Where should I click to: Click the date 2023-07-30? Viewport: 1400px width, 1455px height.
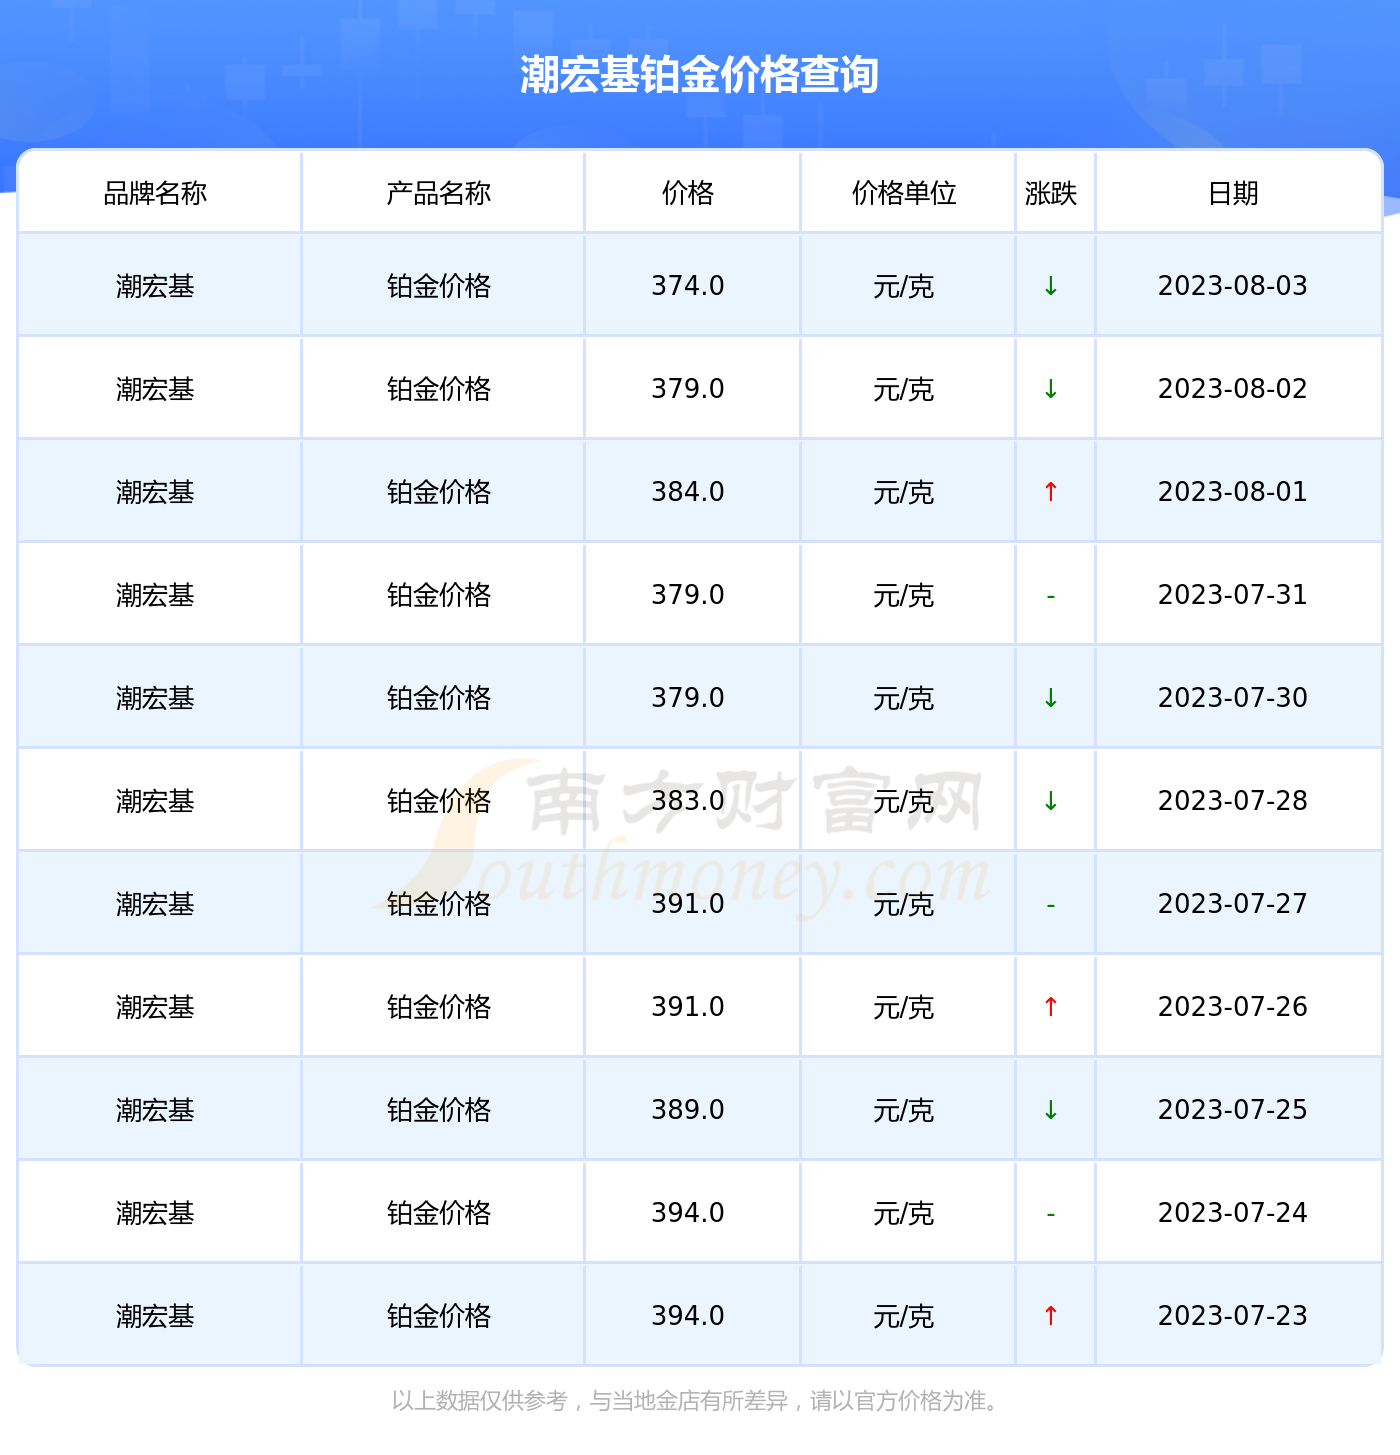point(1233,698)
